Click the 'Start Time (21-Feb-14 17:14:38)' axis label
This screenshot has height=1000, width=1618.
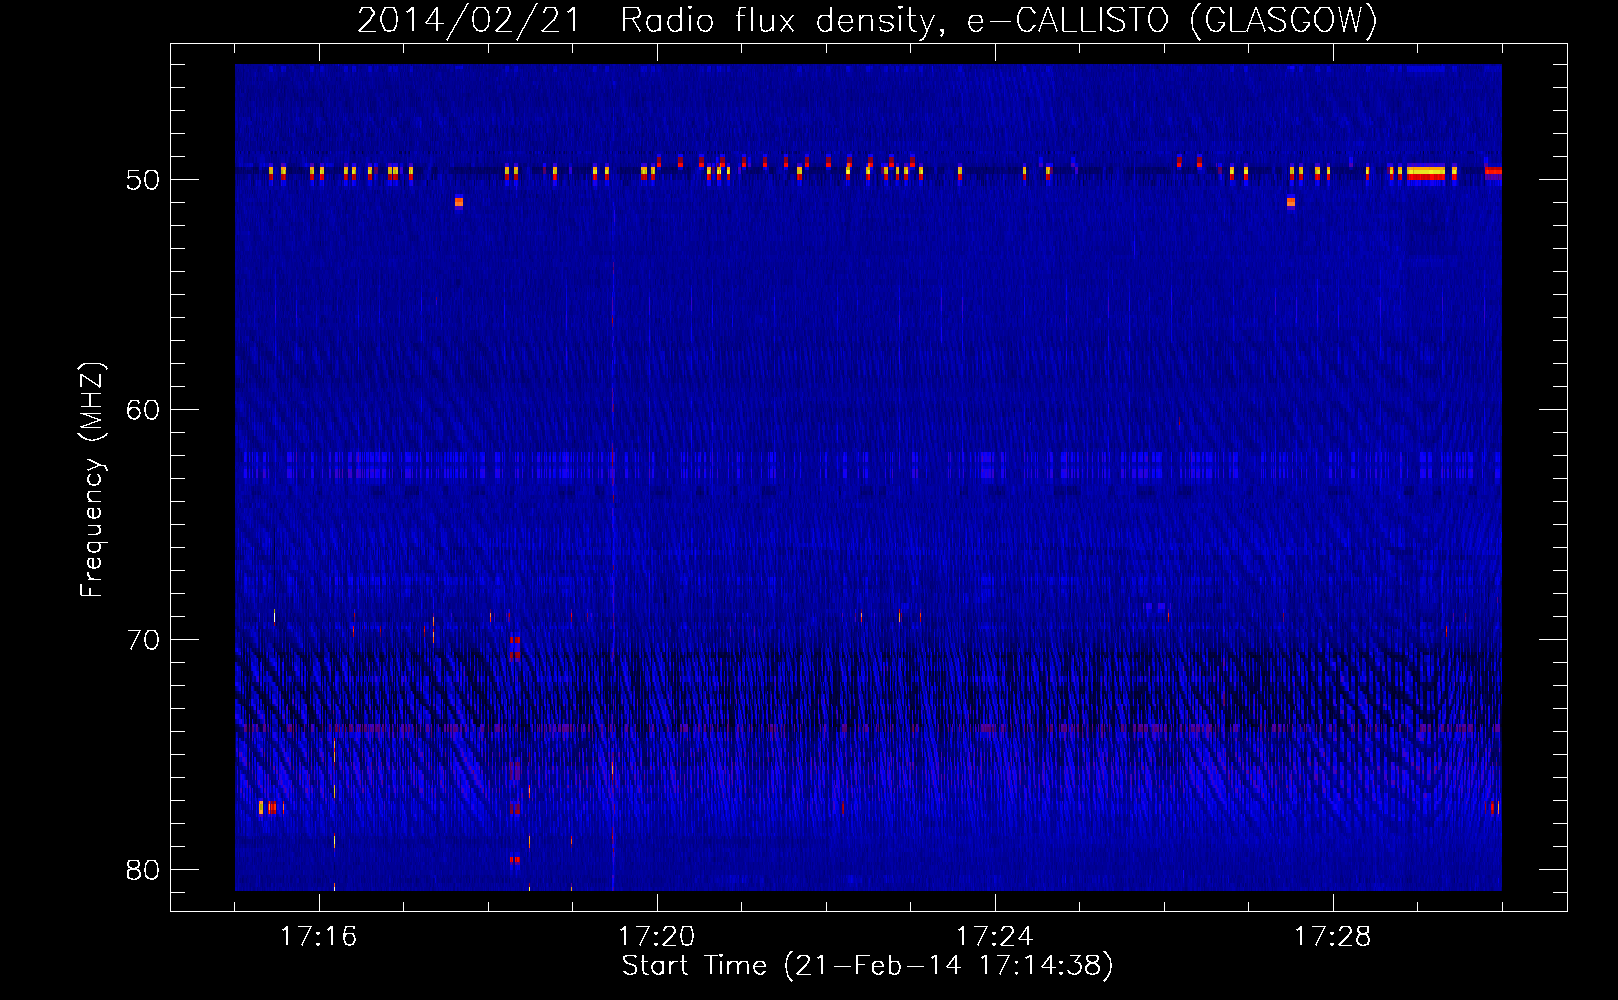pyautogui.click(x=867, y=966)
